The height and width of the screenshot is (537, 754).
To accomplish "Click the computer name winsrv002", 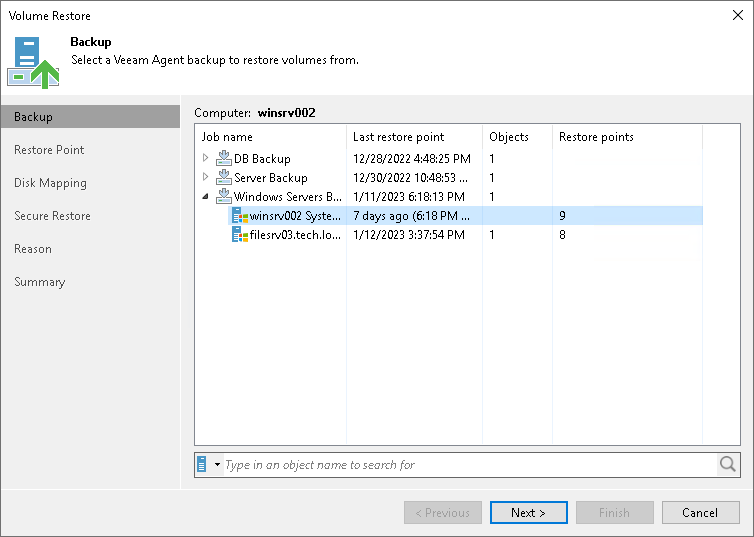I will pos(287,113).
